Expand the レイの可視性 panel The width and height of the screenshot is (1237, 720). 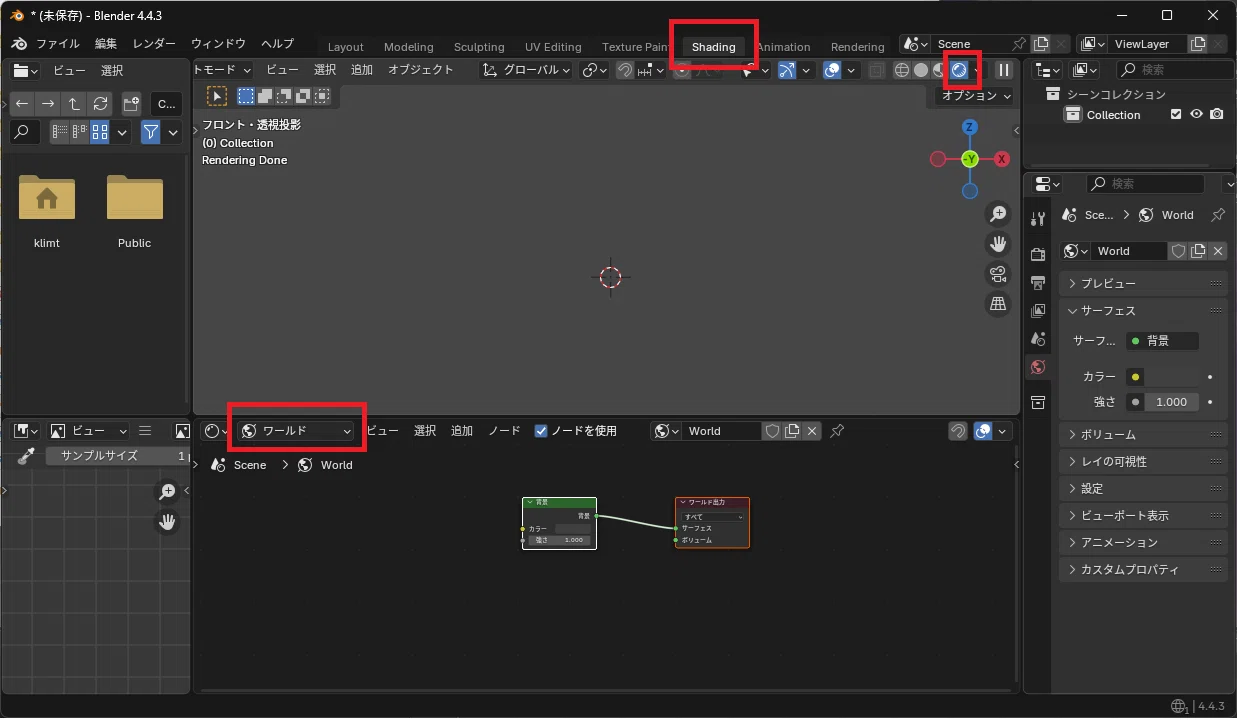1143,462
